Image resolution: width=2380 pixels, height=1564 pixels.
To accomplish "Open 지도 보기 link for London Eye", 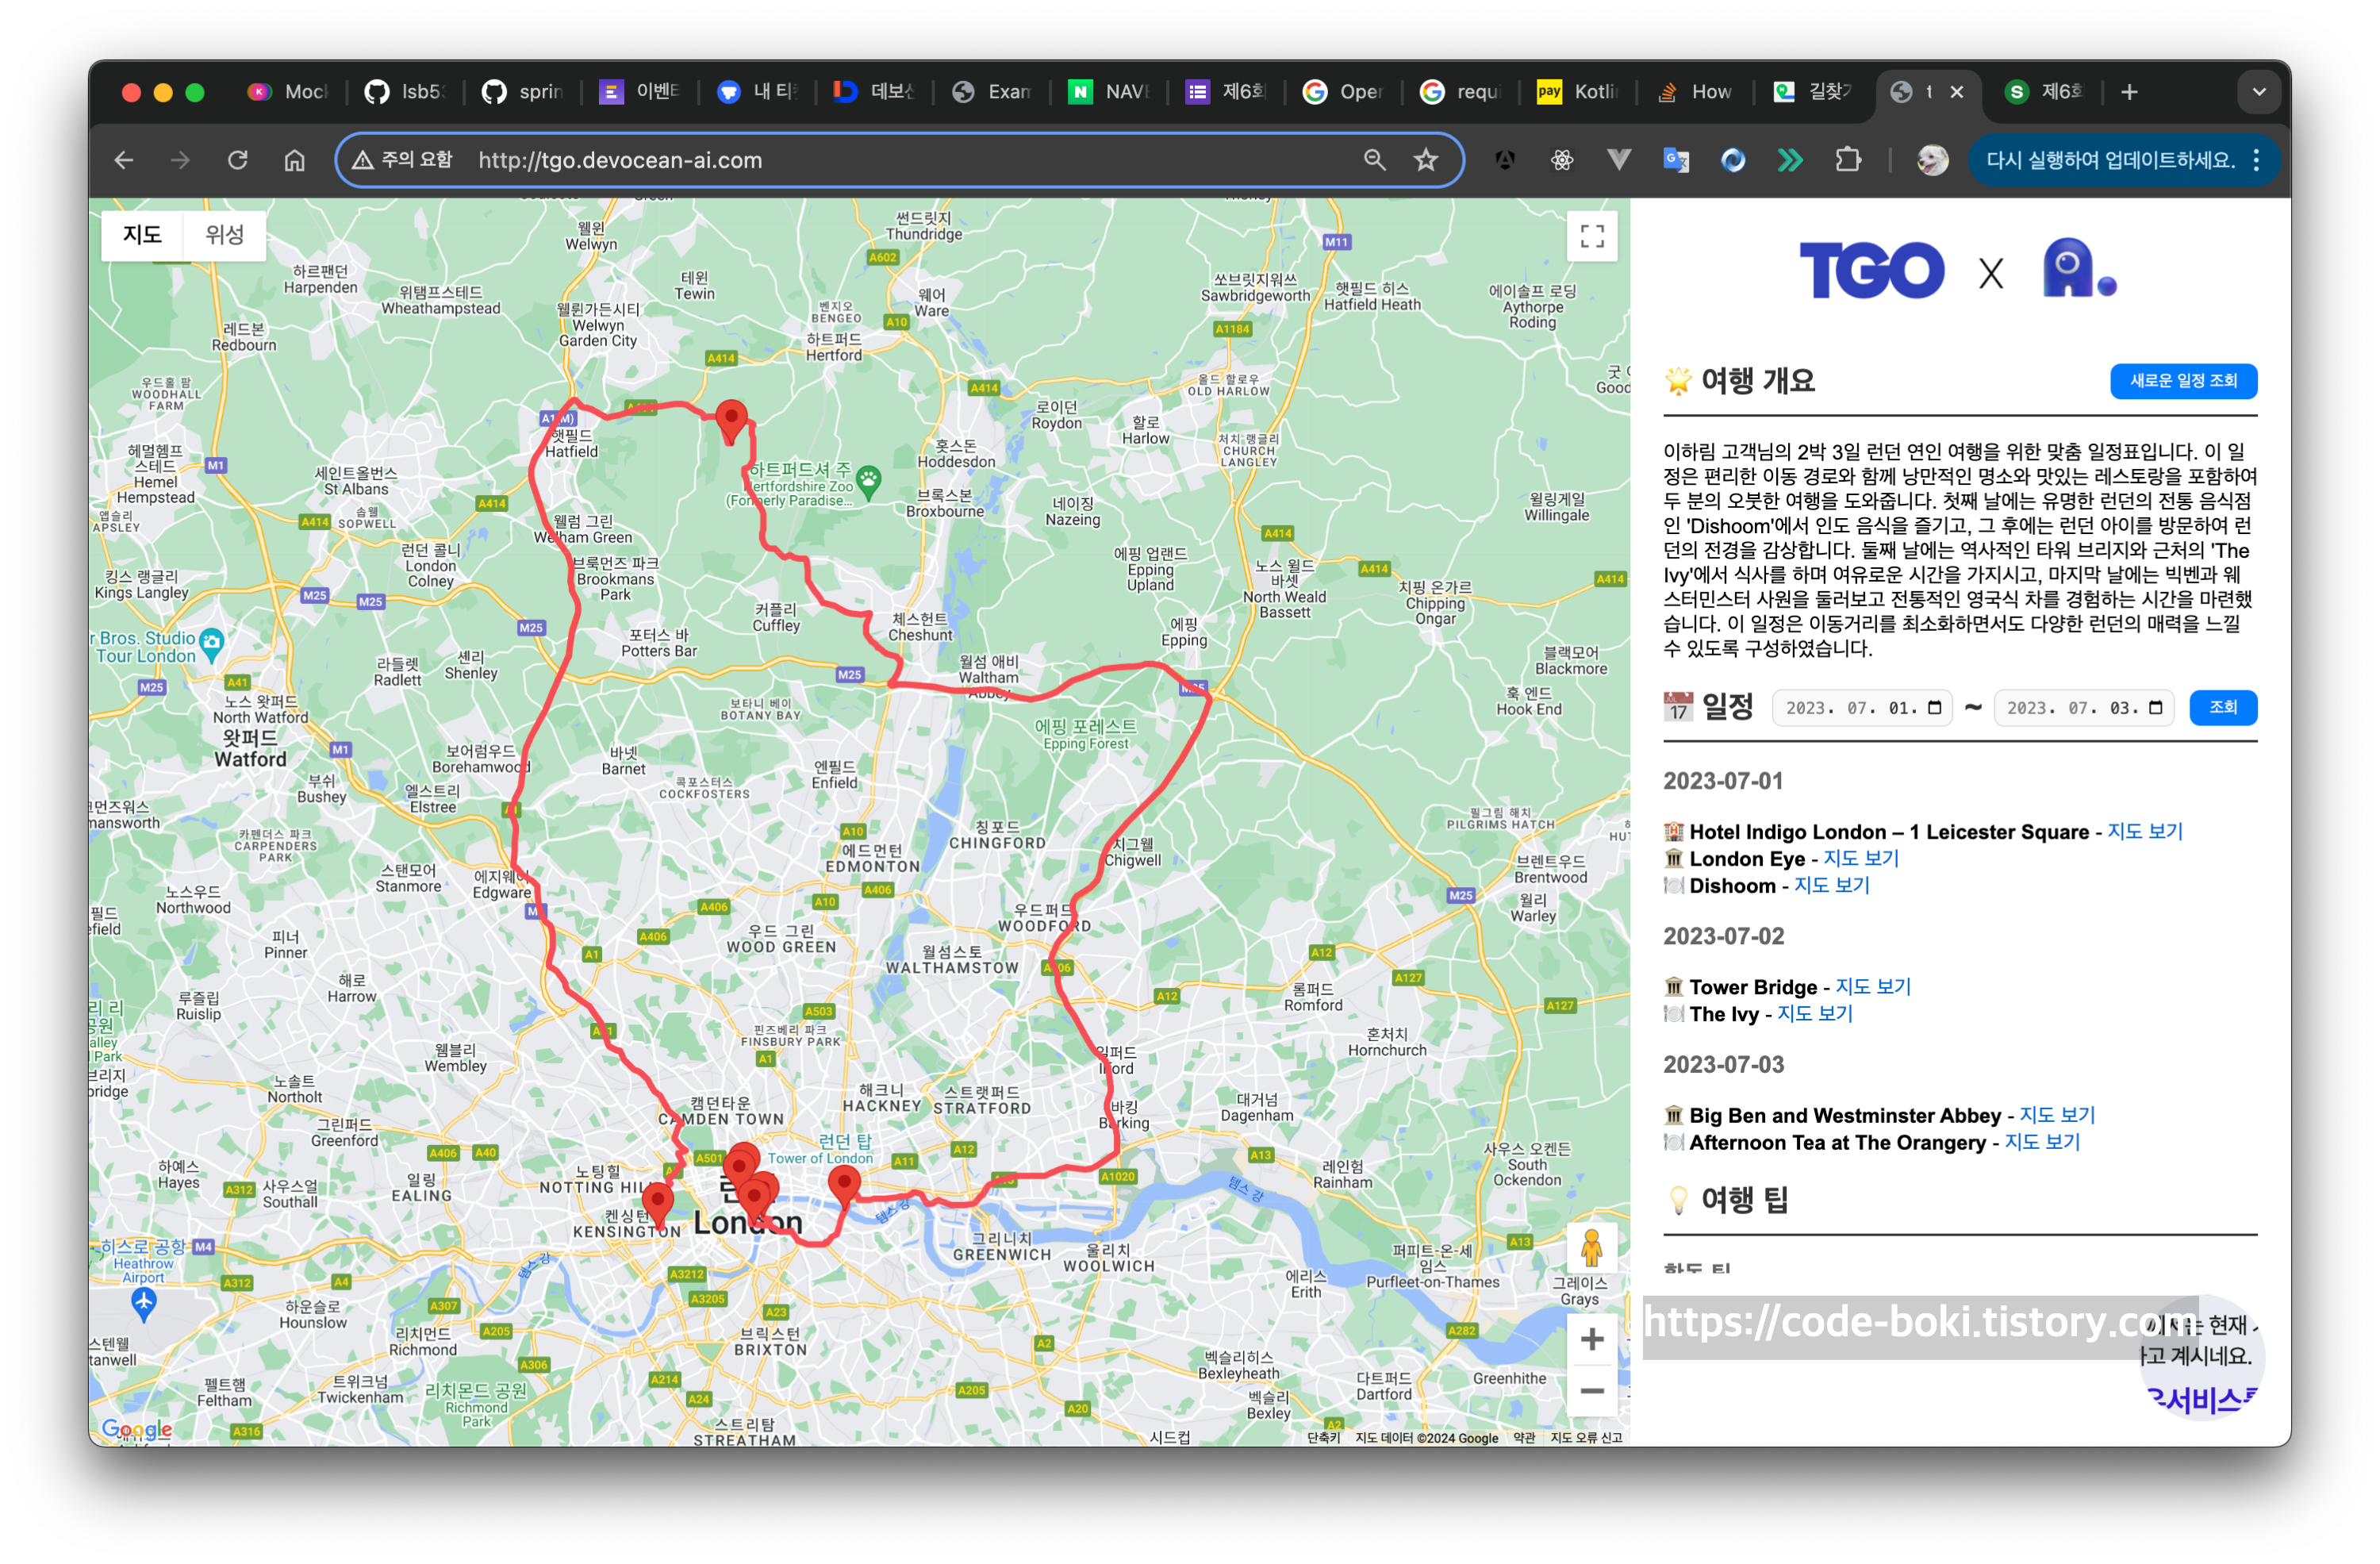I will pos(1860,858).
